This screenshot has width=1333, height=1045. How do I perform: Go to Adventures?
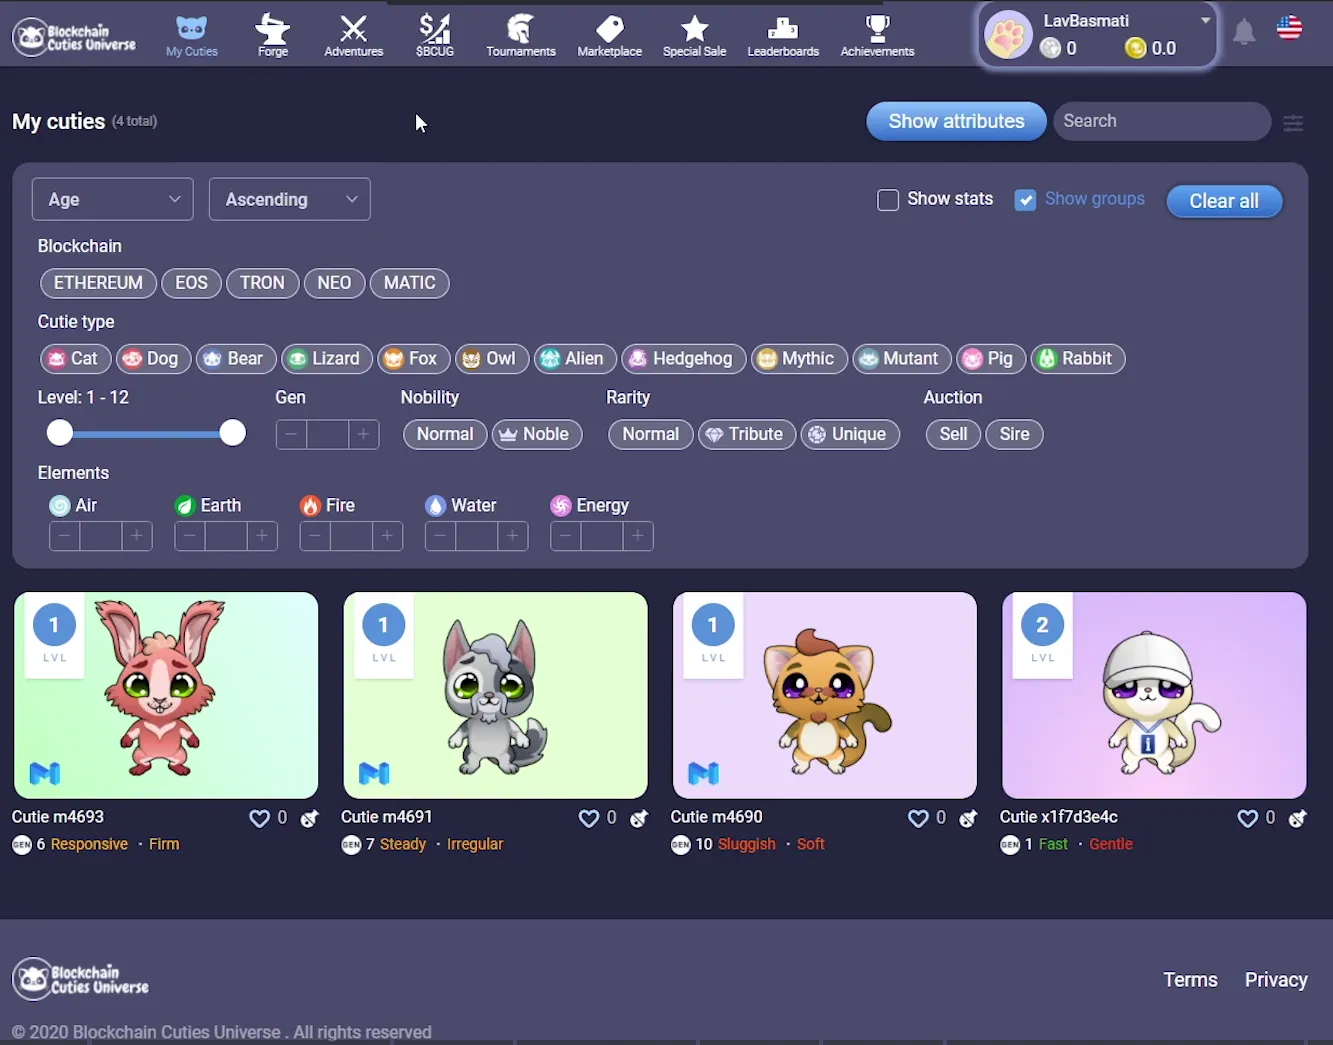tap(354, 36)
